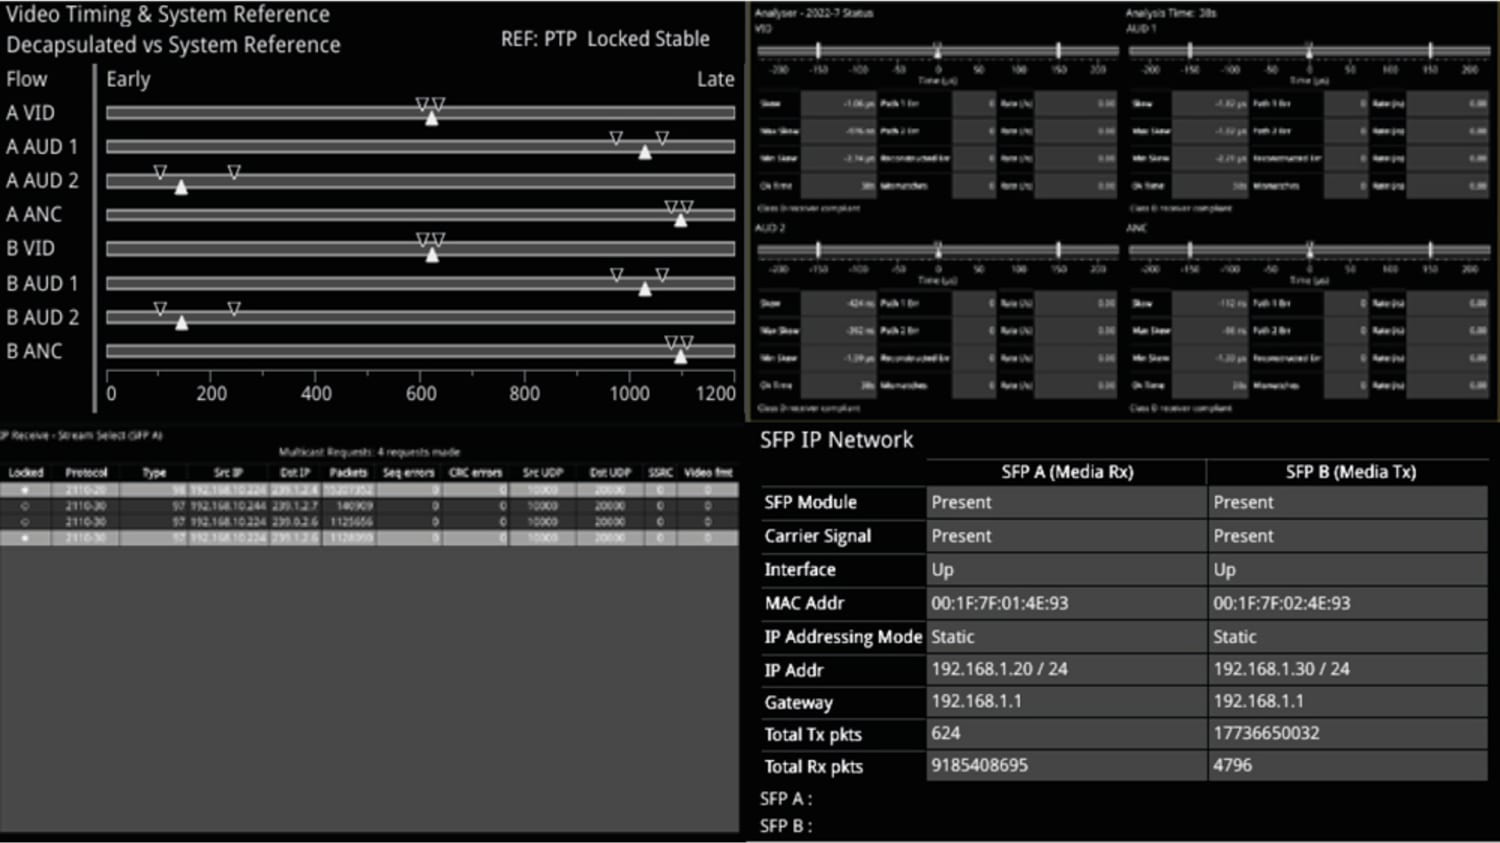Select the filled marker on the A AUD 2 bar

pos(181,187)
